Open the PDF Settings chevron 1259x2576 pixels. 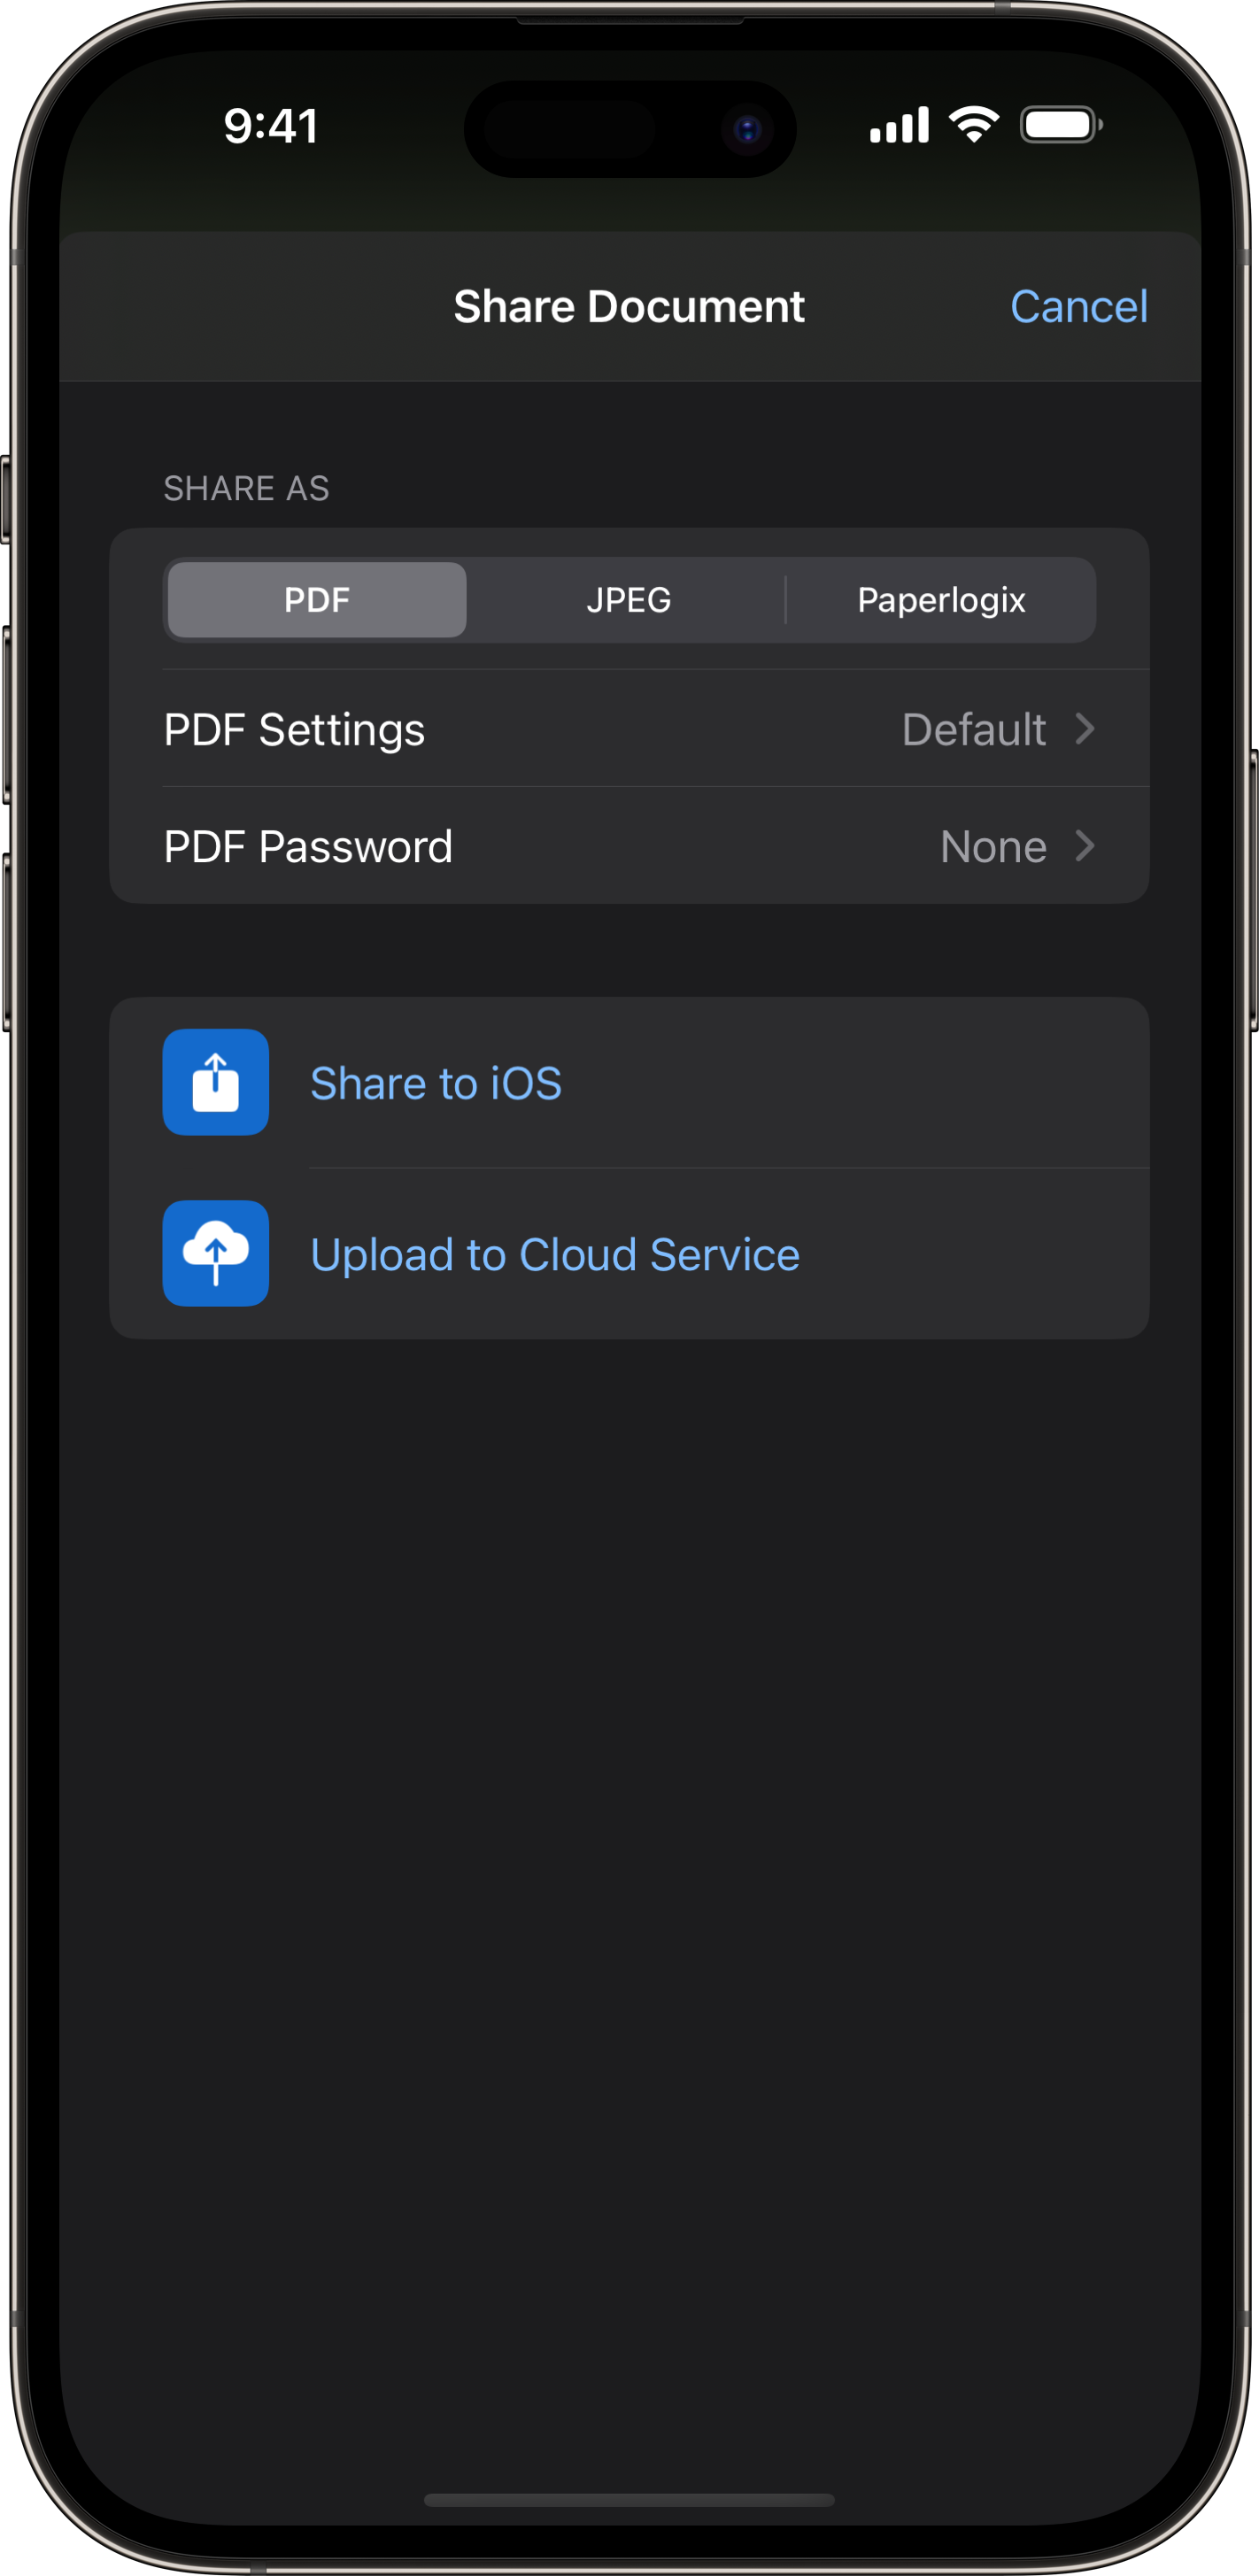point(1085,729)
